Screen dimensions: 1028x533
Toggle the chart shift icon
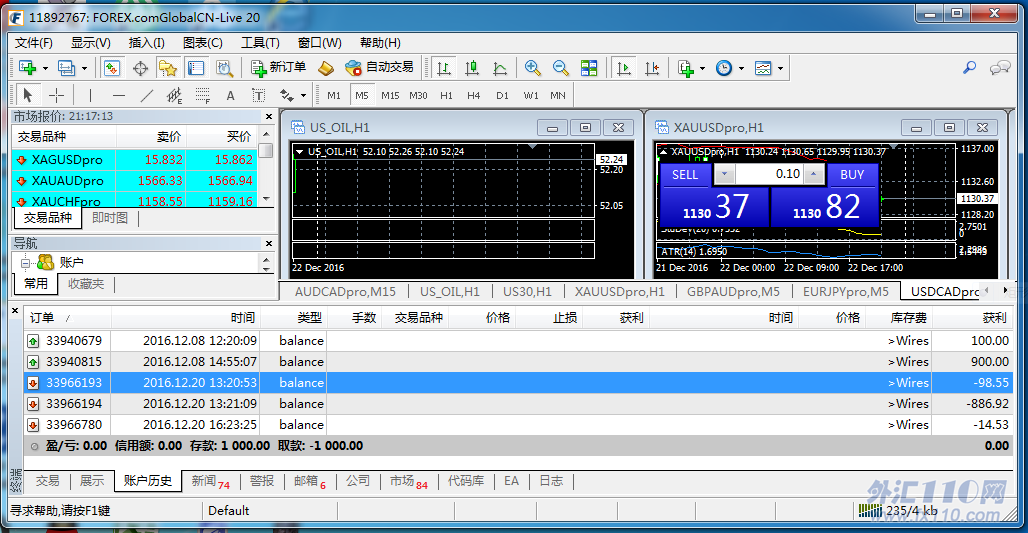(x=652, y=68)
